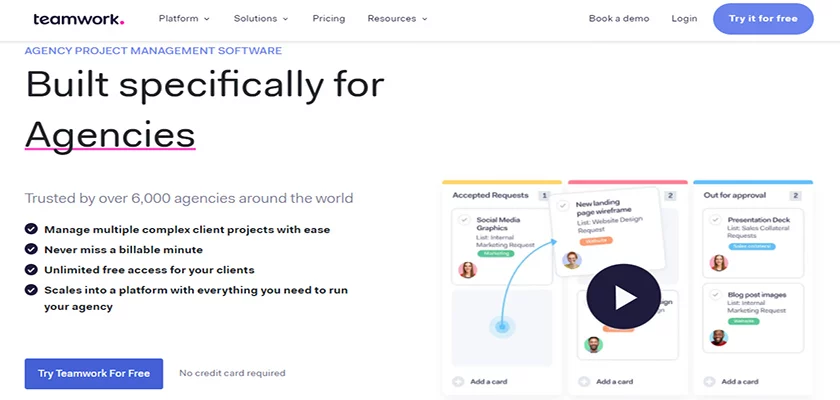The height and width of the screenshot is (400, 840).
Task: Go to the Pricing page
Action: coord(329,18)
